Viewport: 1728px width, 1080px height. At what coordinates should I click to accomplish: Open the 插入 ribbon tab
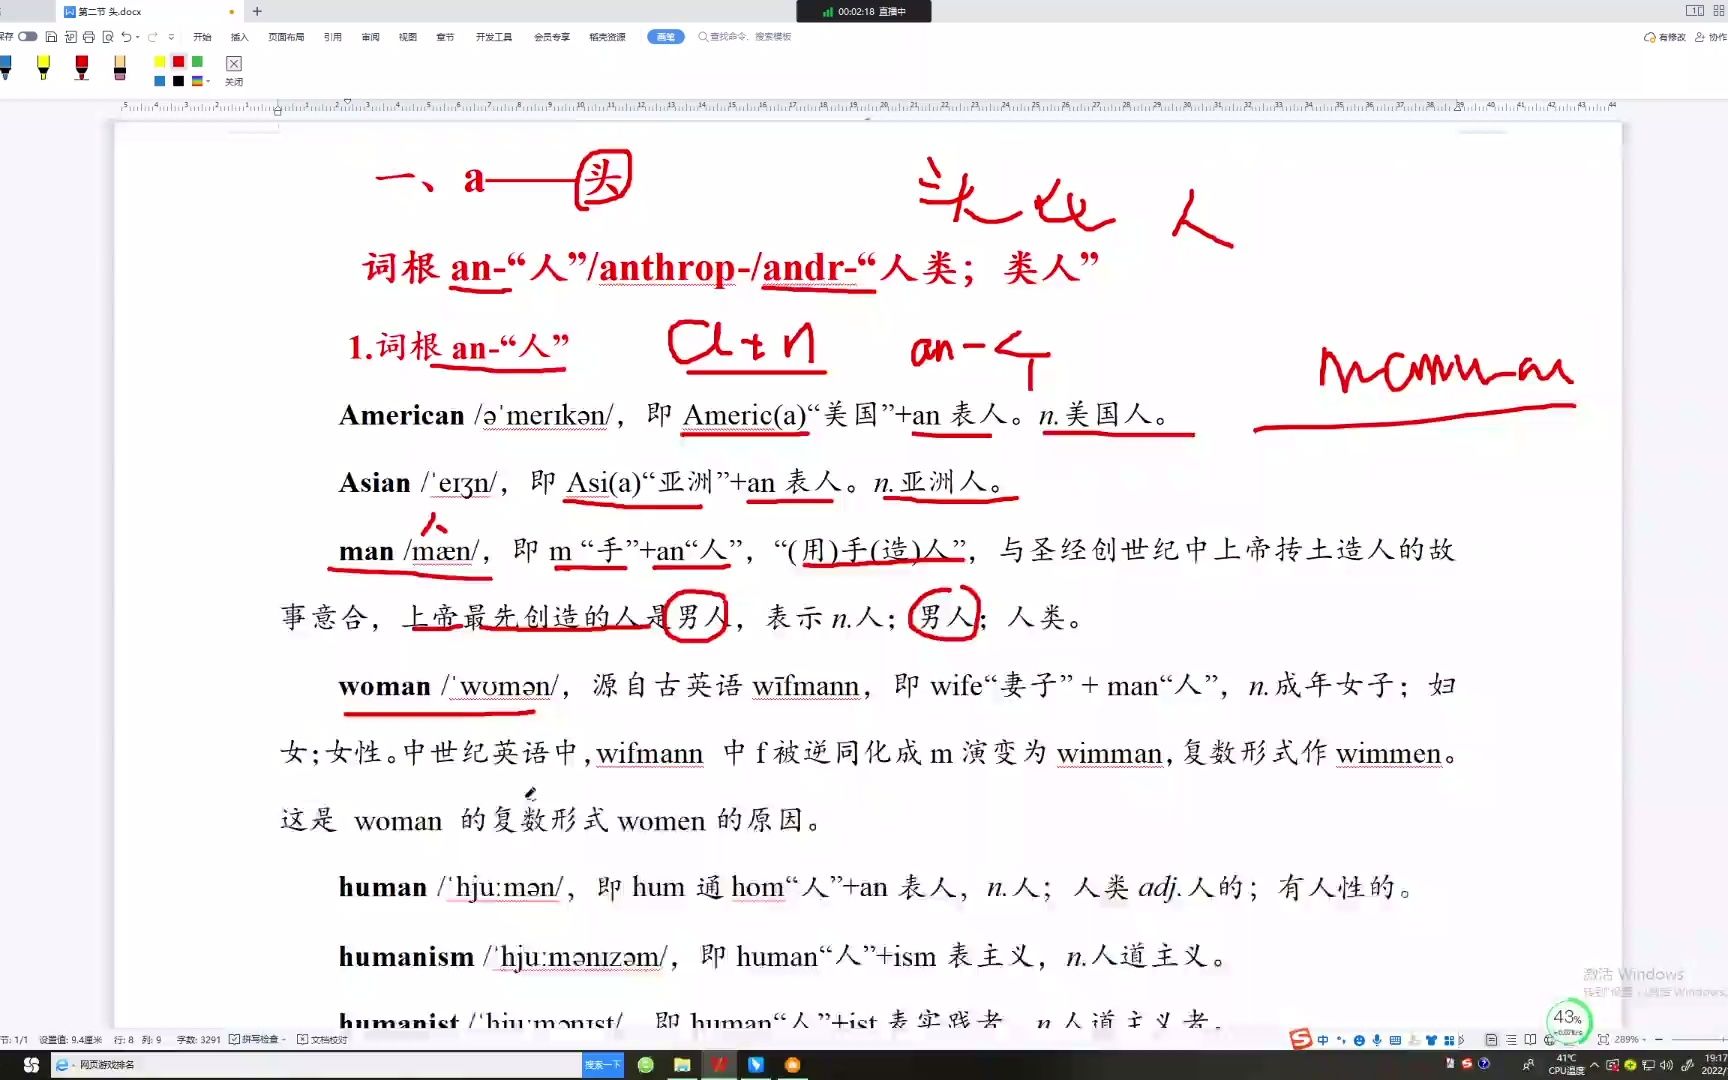click(239, 37)
